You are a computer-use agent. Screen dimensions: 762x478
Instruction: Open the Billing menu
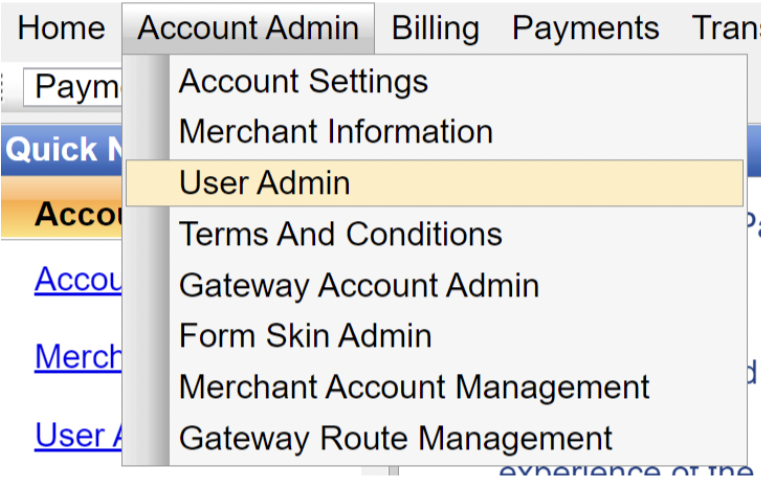coord(435,28)
